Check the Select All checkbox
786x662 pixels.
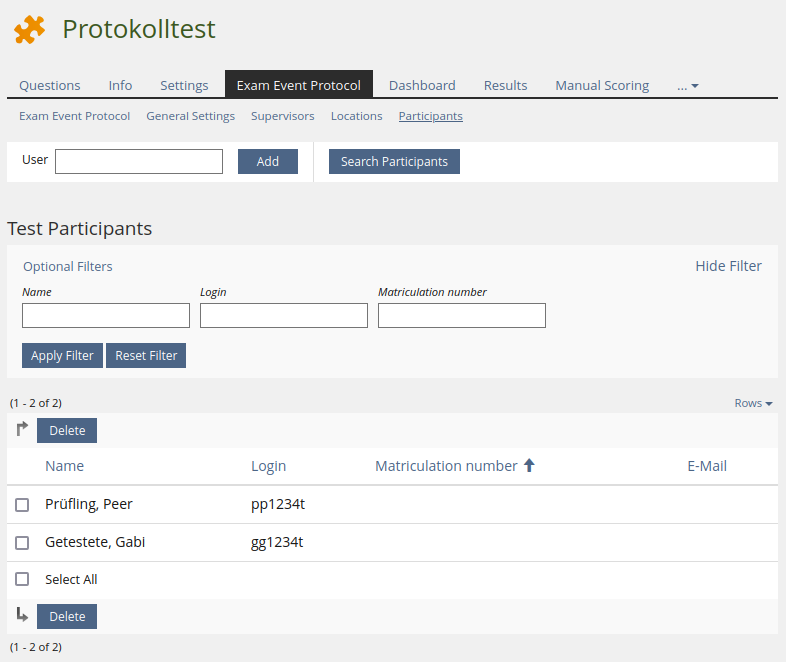tap(22, 580)
